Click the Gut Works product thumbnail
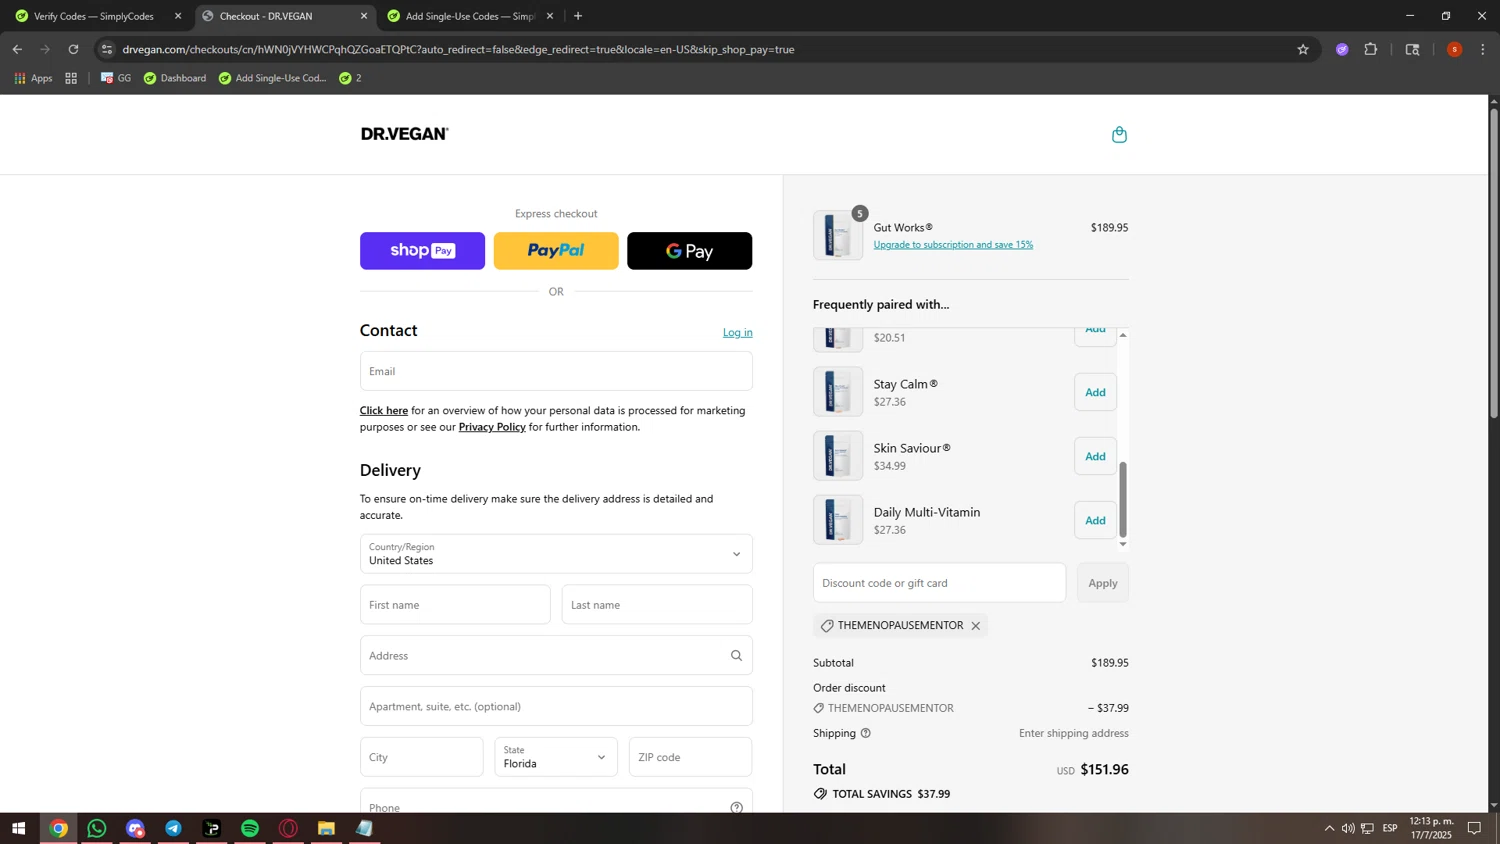 (x=838, y=235)
